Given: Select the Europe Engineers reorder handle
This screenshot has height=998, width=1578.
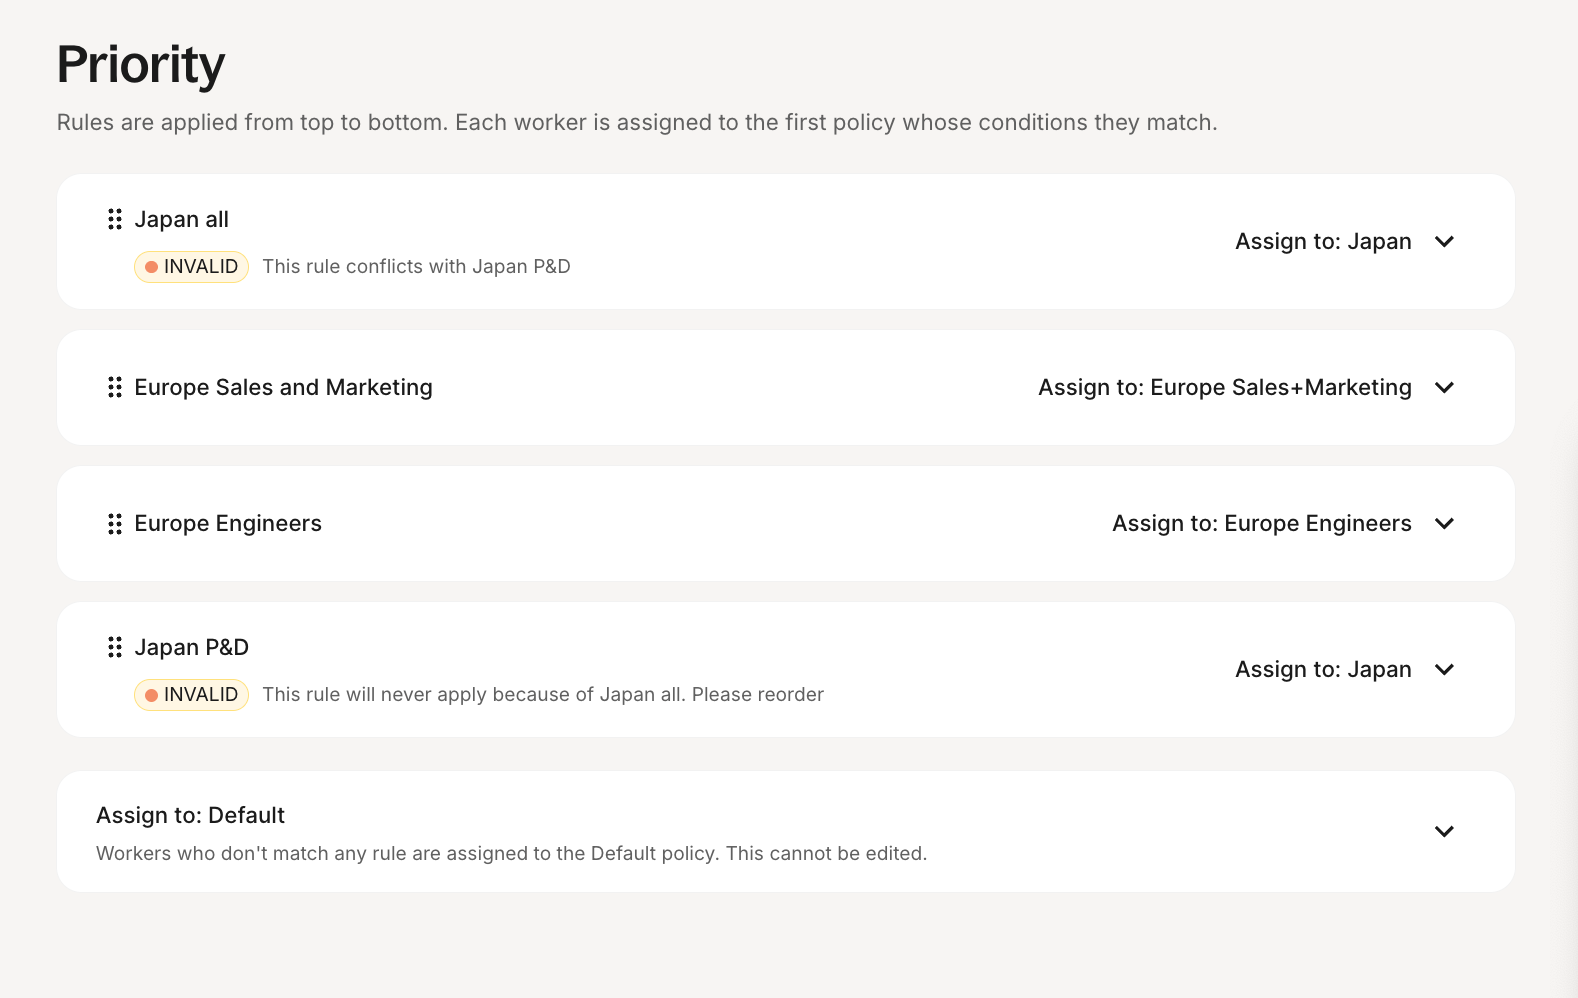Looking at the screenshot, I should (115, 523).
